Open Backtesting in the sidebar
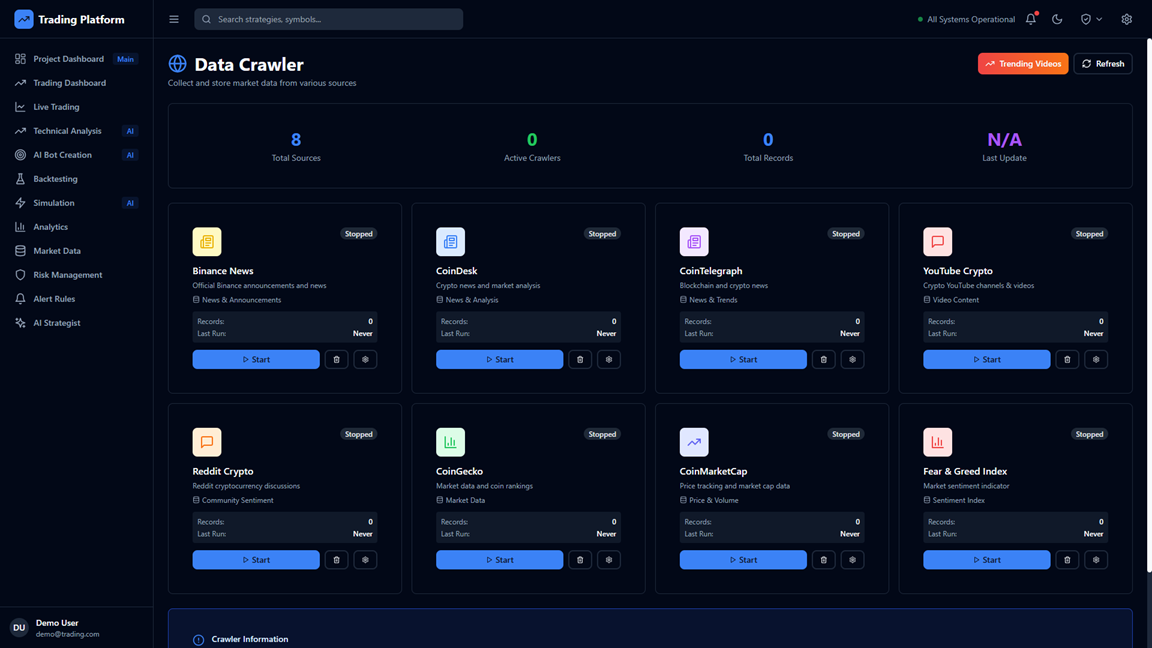1152x648 pixels. click(x=55, y=179)
